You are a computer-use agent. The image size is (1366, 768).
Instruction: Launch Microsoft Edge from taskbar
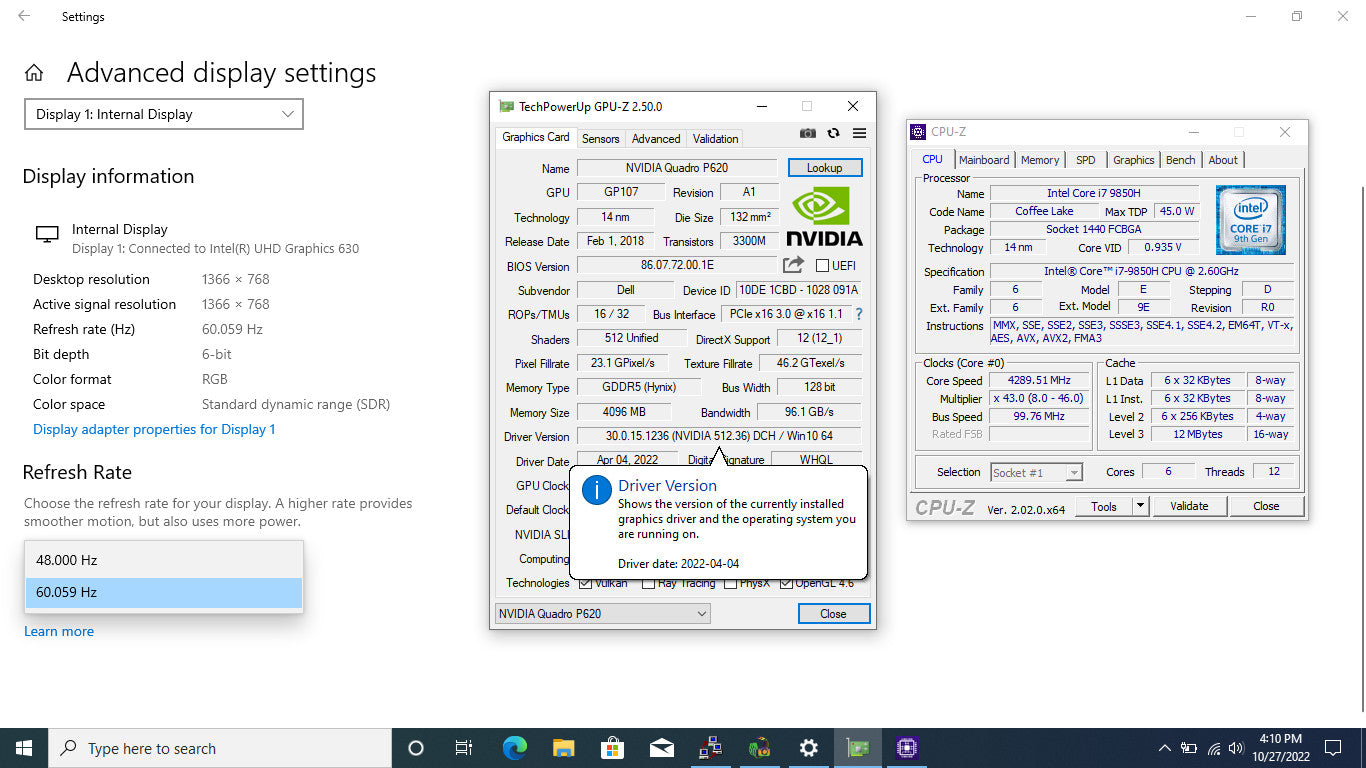514,748
